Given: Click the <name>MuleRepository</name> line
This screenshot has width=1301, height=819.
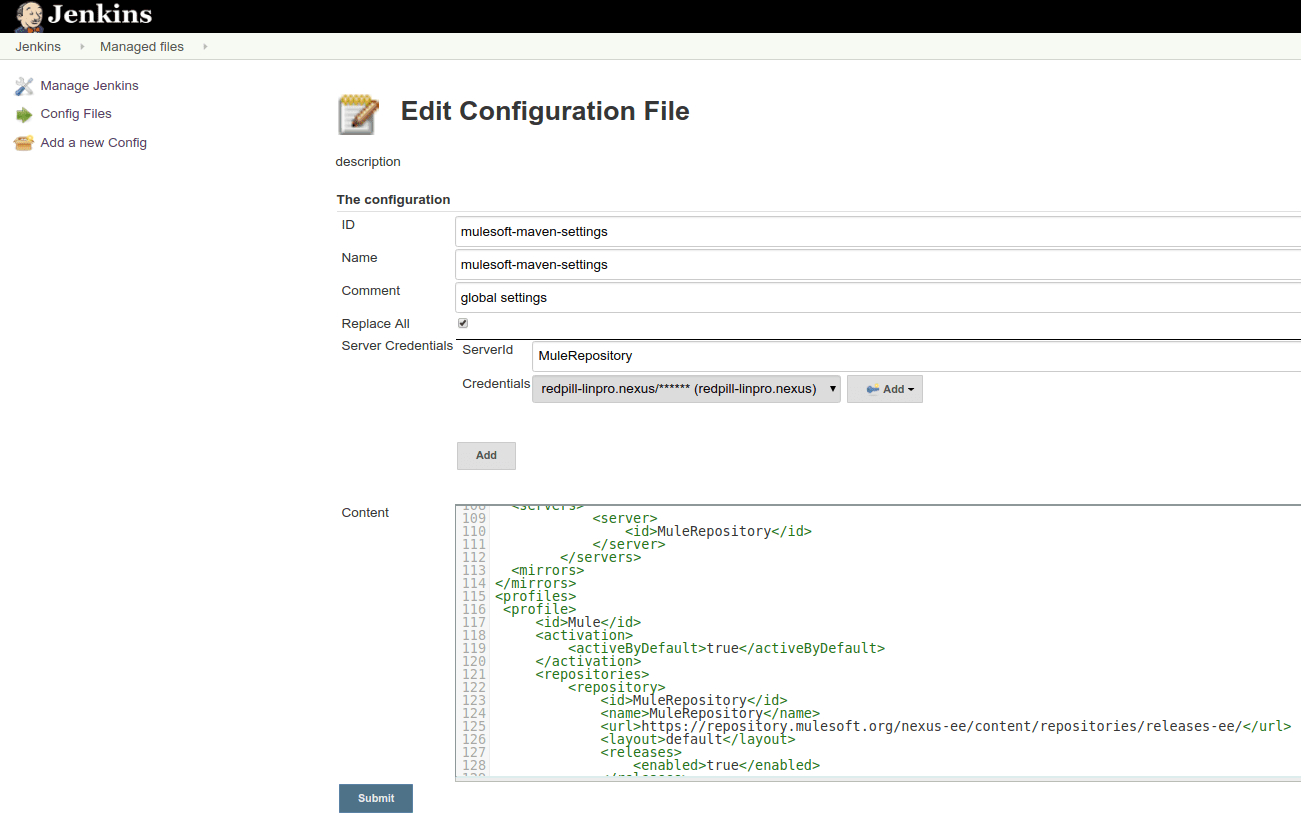Looking at the screenshot, I should 710,713.
